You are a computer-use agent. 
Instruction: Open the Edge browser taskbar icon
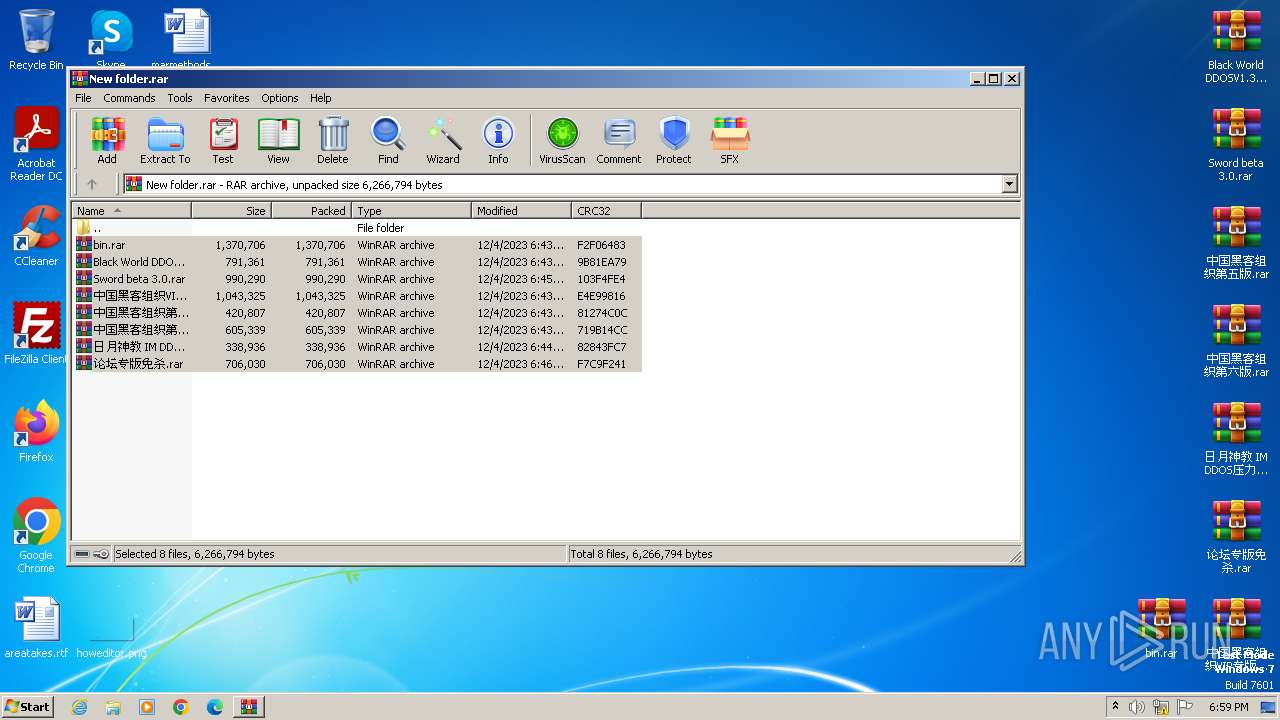point(215,707)
